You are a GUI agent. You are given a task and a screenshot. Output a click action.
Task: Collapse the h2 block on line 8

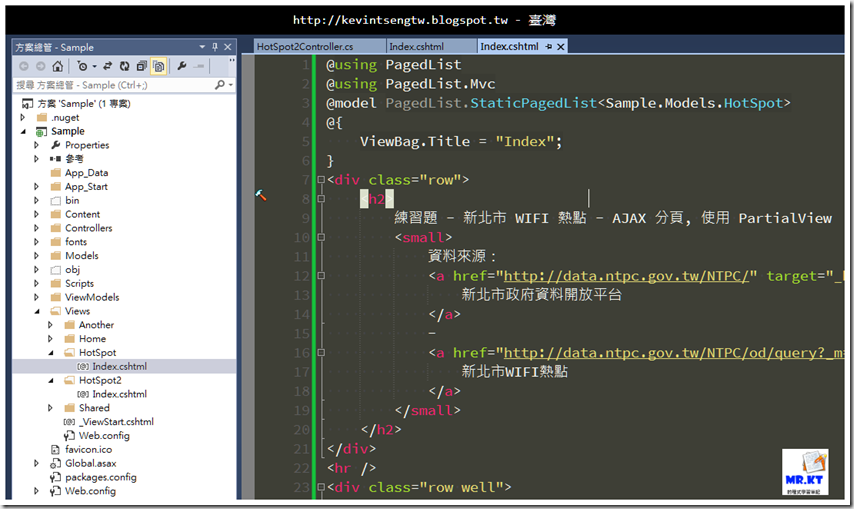(321, 199)
